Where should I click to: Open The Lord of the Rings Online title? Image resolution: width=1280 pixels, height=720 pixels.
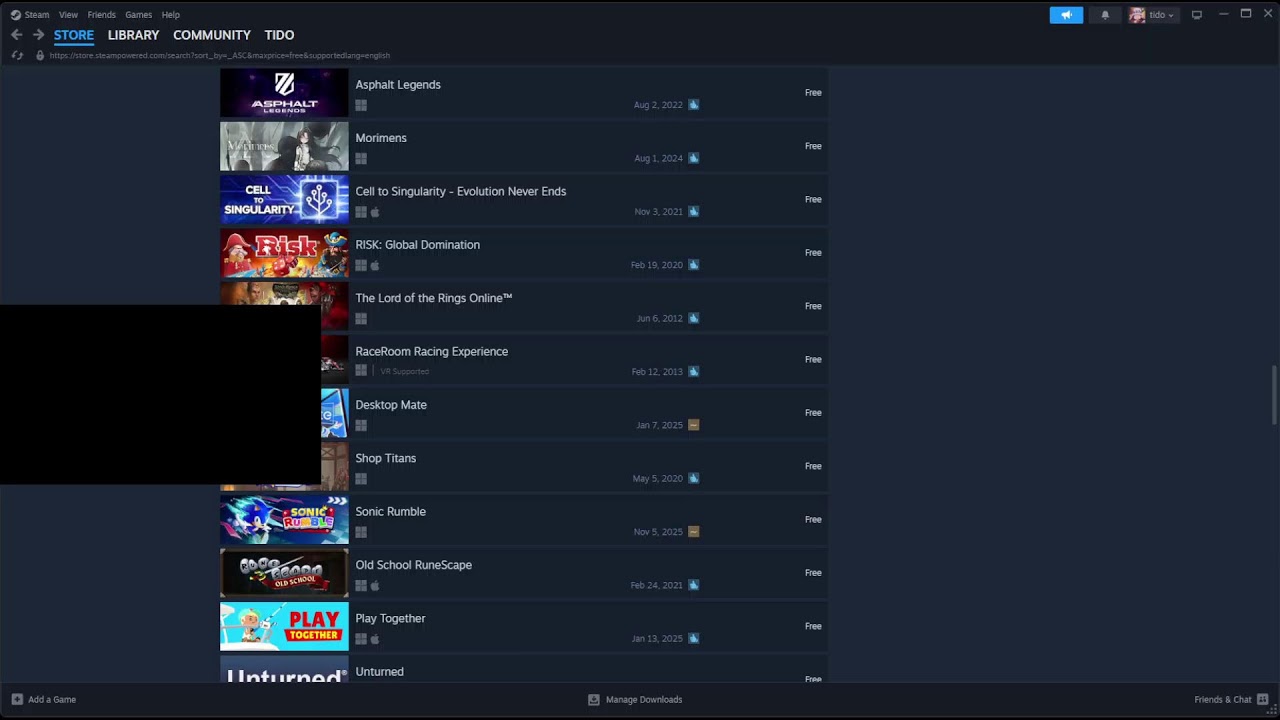[434, 298]
